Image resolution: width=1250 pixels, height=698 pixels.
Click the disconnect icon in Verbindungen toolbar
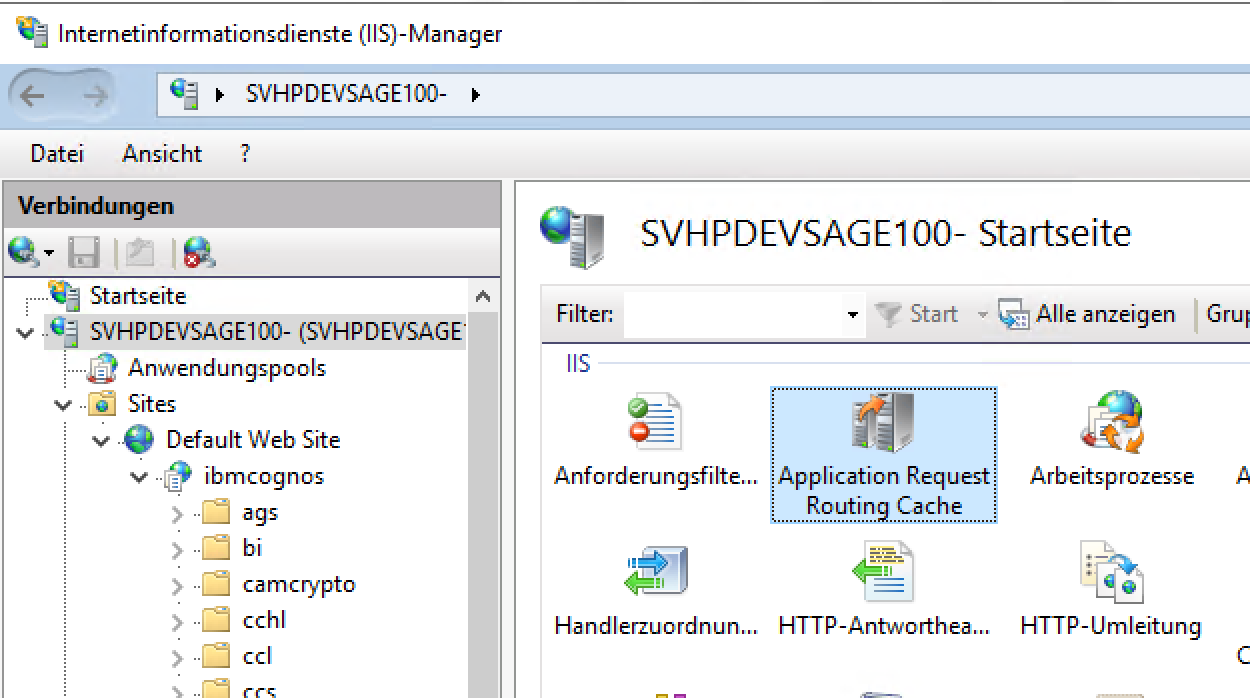click(x=198, y=252)
